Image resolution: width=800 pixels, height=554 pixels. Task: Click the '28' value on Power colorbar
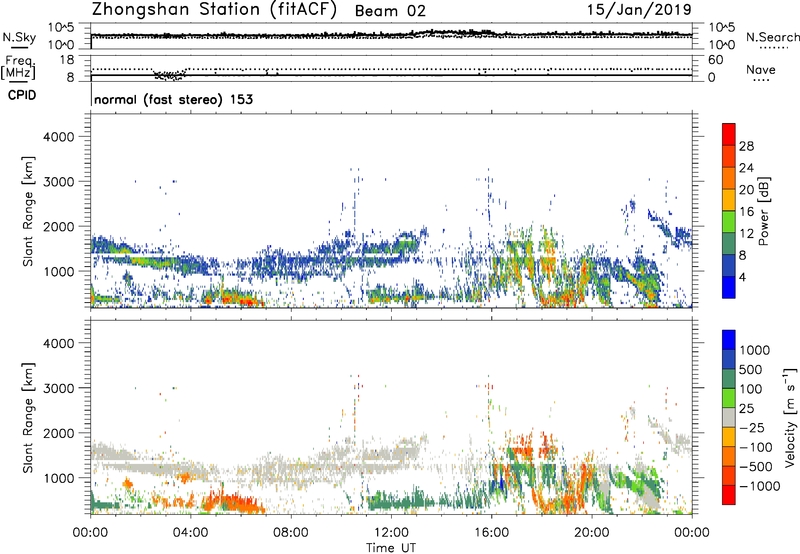(x=746, y=146)
